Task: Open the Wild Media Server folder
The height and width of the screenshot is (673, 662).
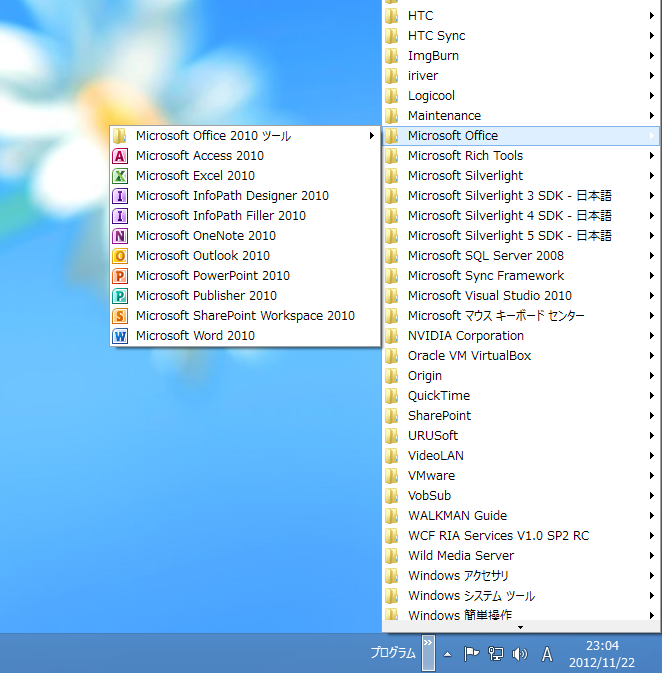Action: (521, 556)
